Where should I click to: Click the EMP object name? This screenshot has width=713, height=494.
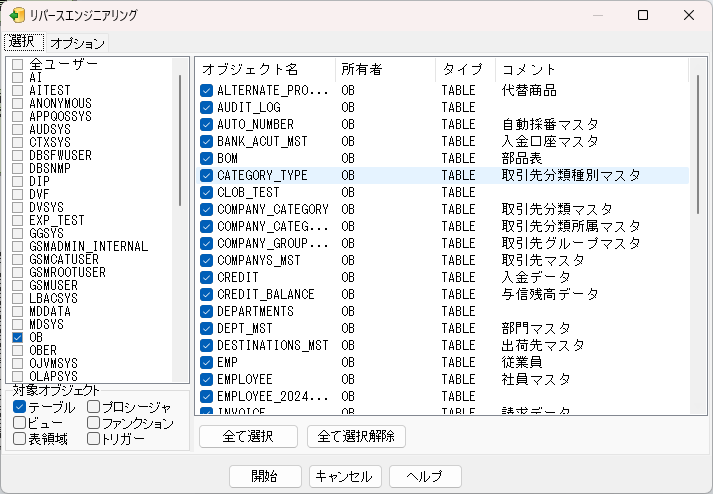pyautogui.click(x=227, y=363)
